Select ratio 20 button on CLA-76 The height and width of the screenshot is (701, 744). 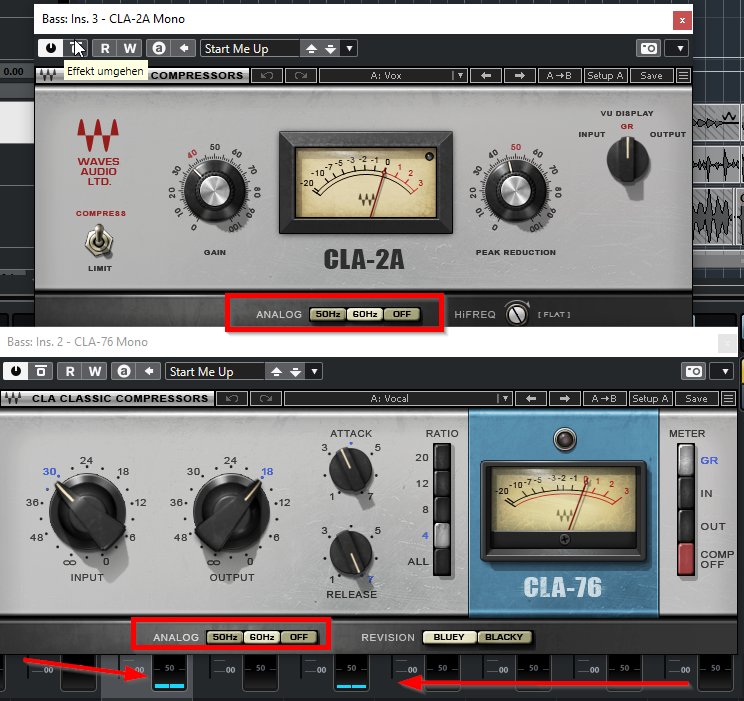pyautogui.click(x=442, y=457)
